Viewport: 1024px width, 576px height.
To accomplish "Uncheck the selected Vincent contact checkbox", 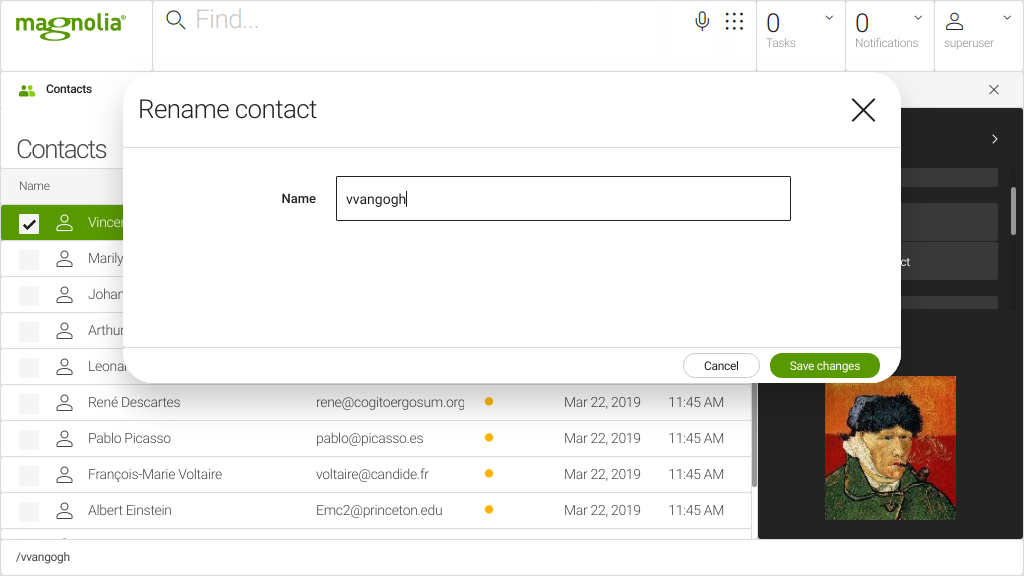I will click(x=27, y=222).
